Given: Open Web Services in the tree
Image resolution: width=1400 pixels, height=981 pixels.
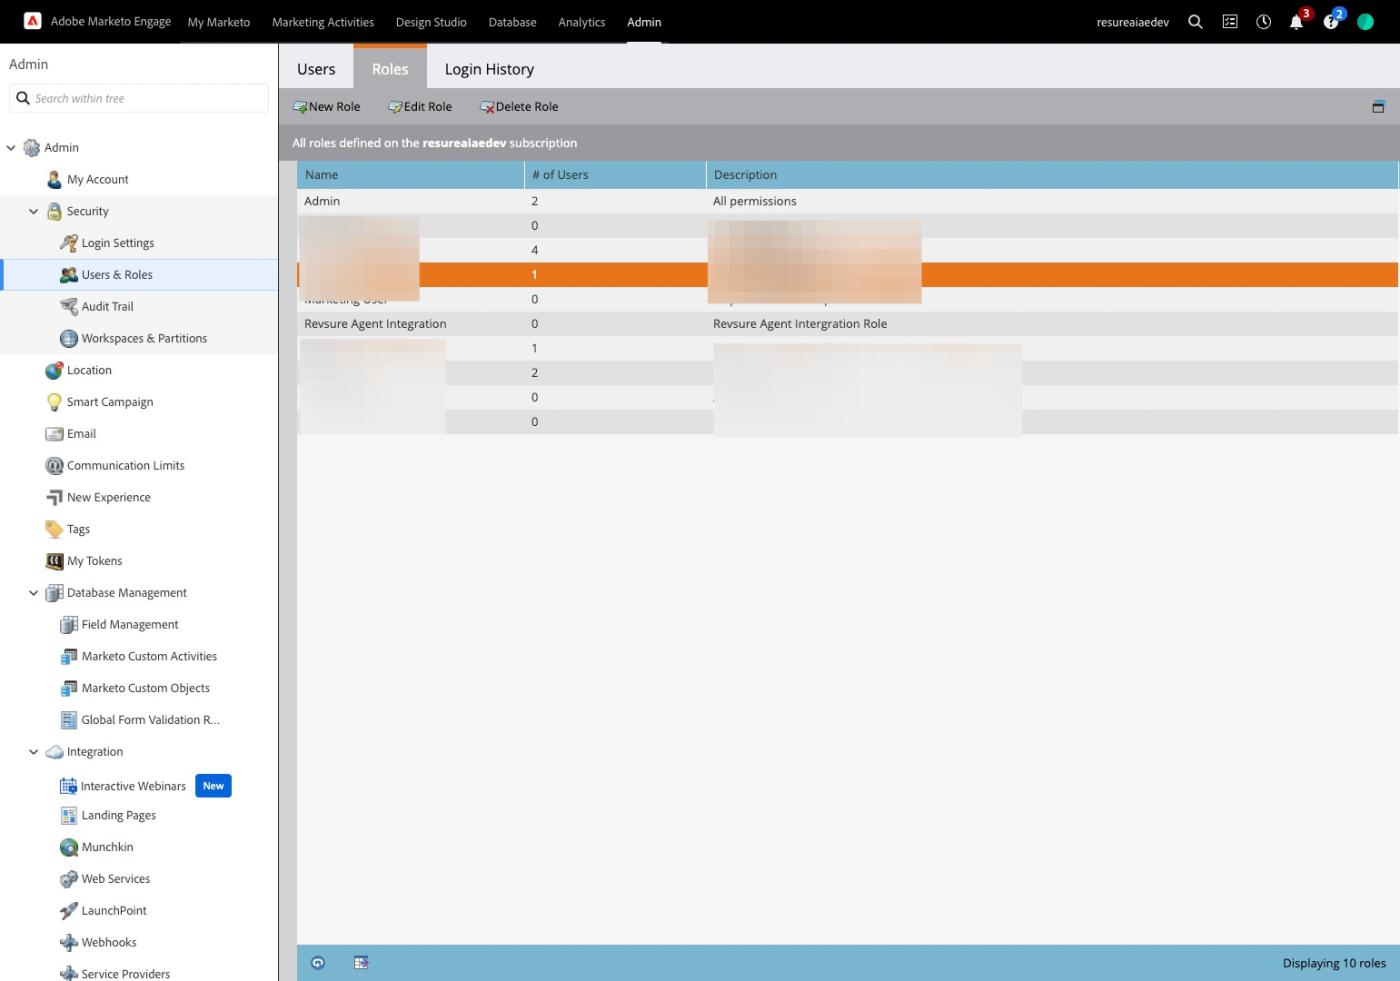Looking at the screenshot, I should [x=116, y=879].
